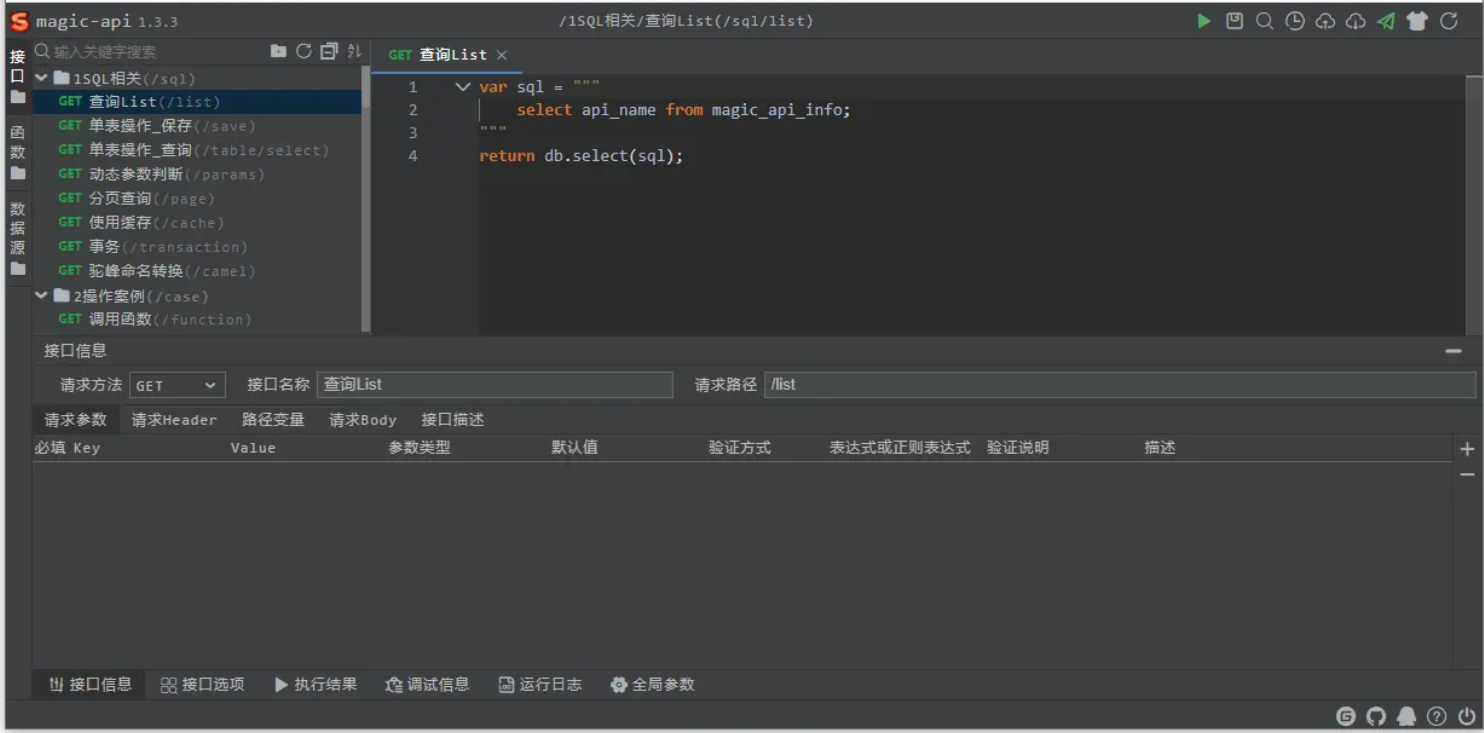Collapse the 1SQL相关 group in the tree
This screenshot has height=733, width=1484.
[41, 77]
